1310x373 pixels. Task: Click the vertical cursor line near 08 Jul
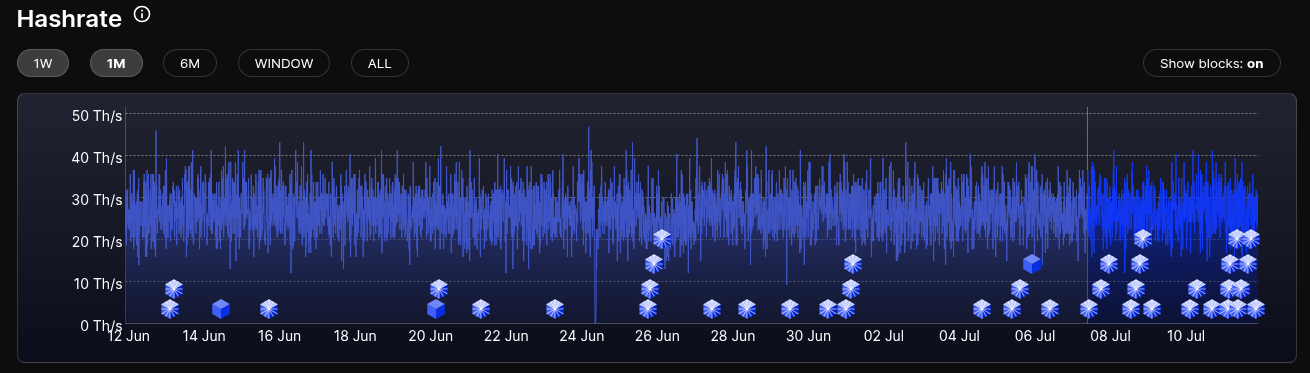click(1087, 215)
